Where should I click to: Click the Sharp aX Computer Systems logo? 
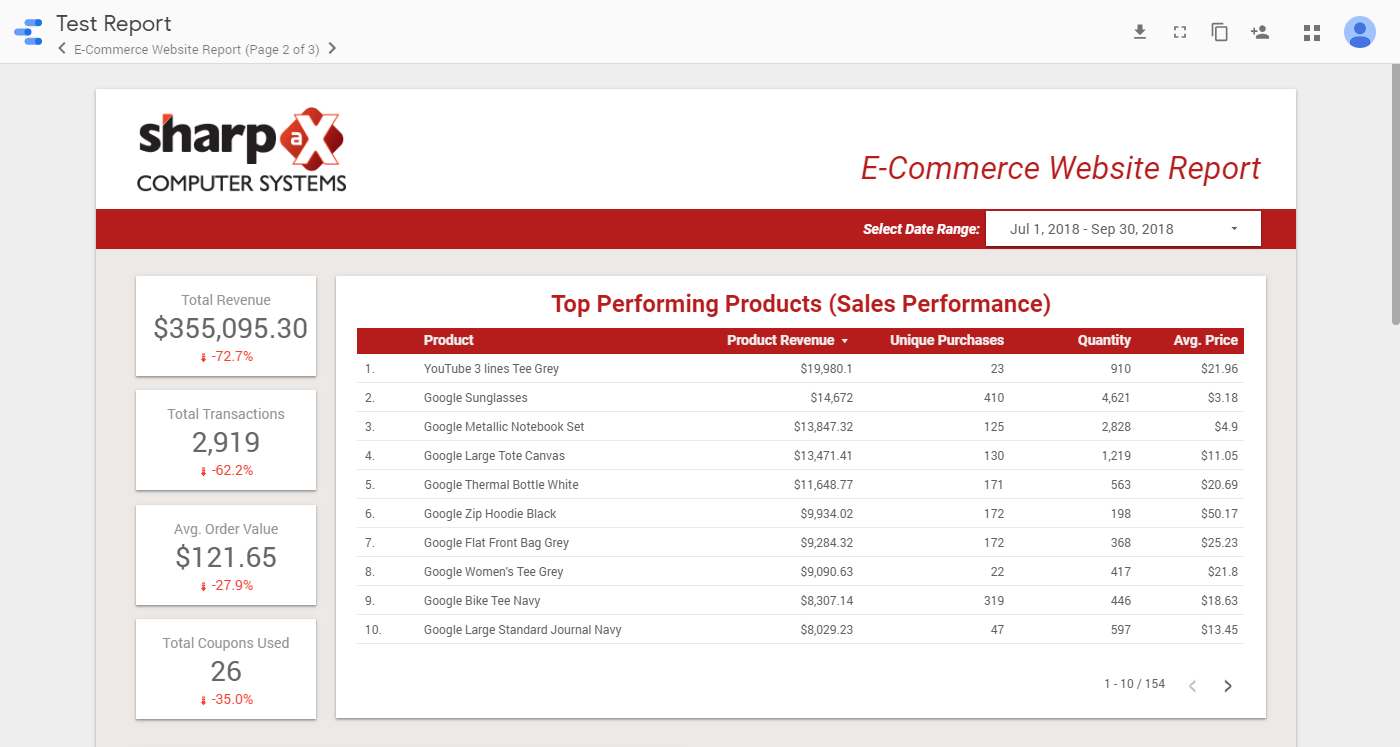pos(242,150)
